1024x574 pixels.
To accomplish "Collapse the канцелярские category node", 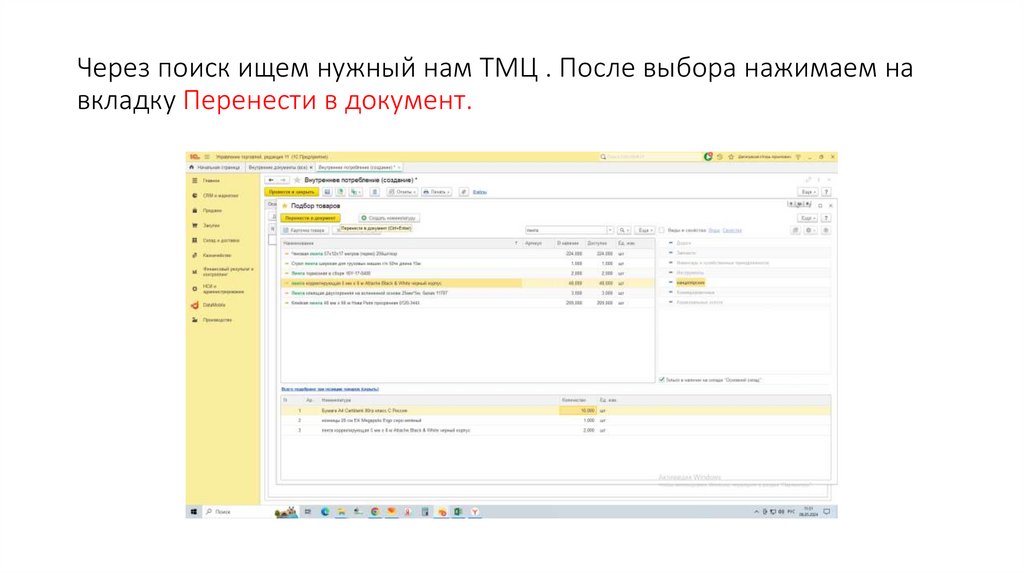I will click(671, 283).
